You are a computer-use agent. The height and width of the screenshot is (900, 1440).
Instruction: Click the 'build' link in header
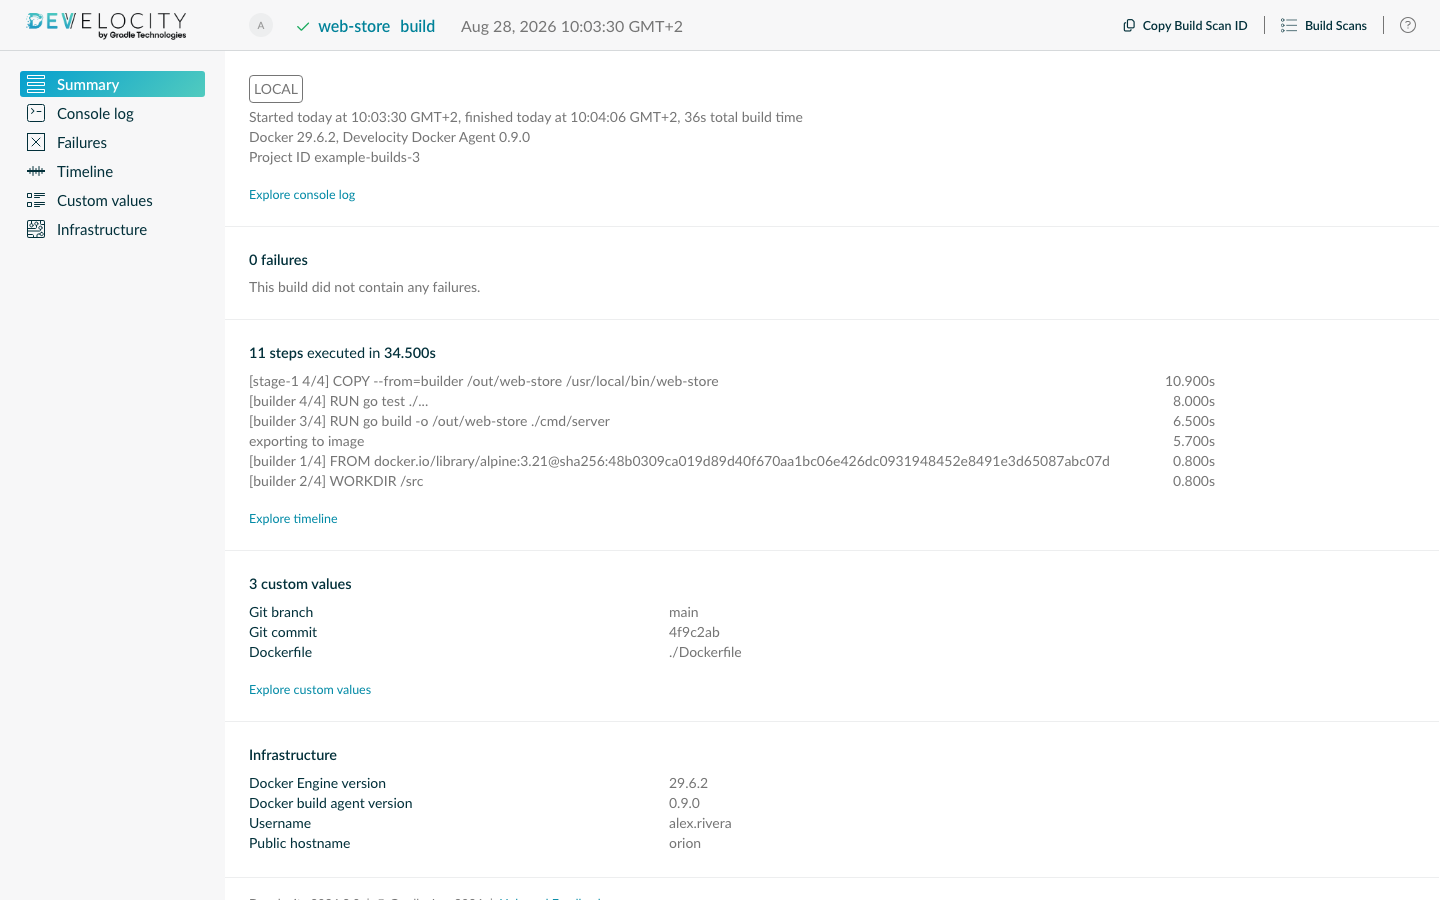[417, 27]
